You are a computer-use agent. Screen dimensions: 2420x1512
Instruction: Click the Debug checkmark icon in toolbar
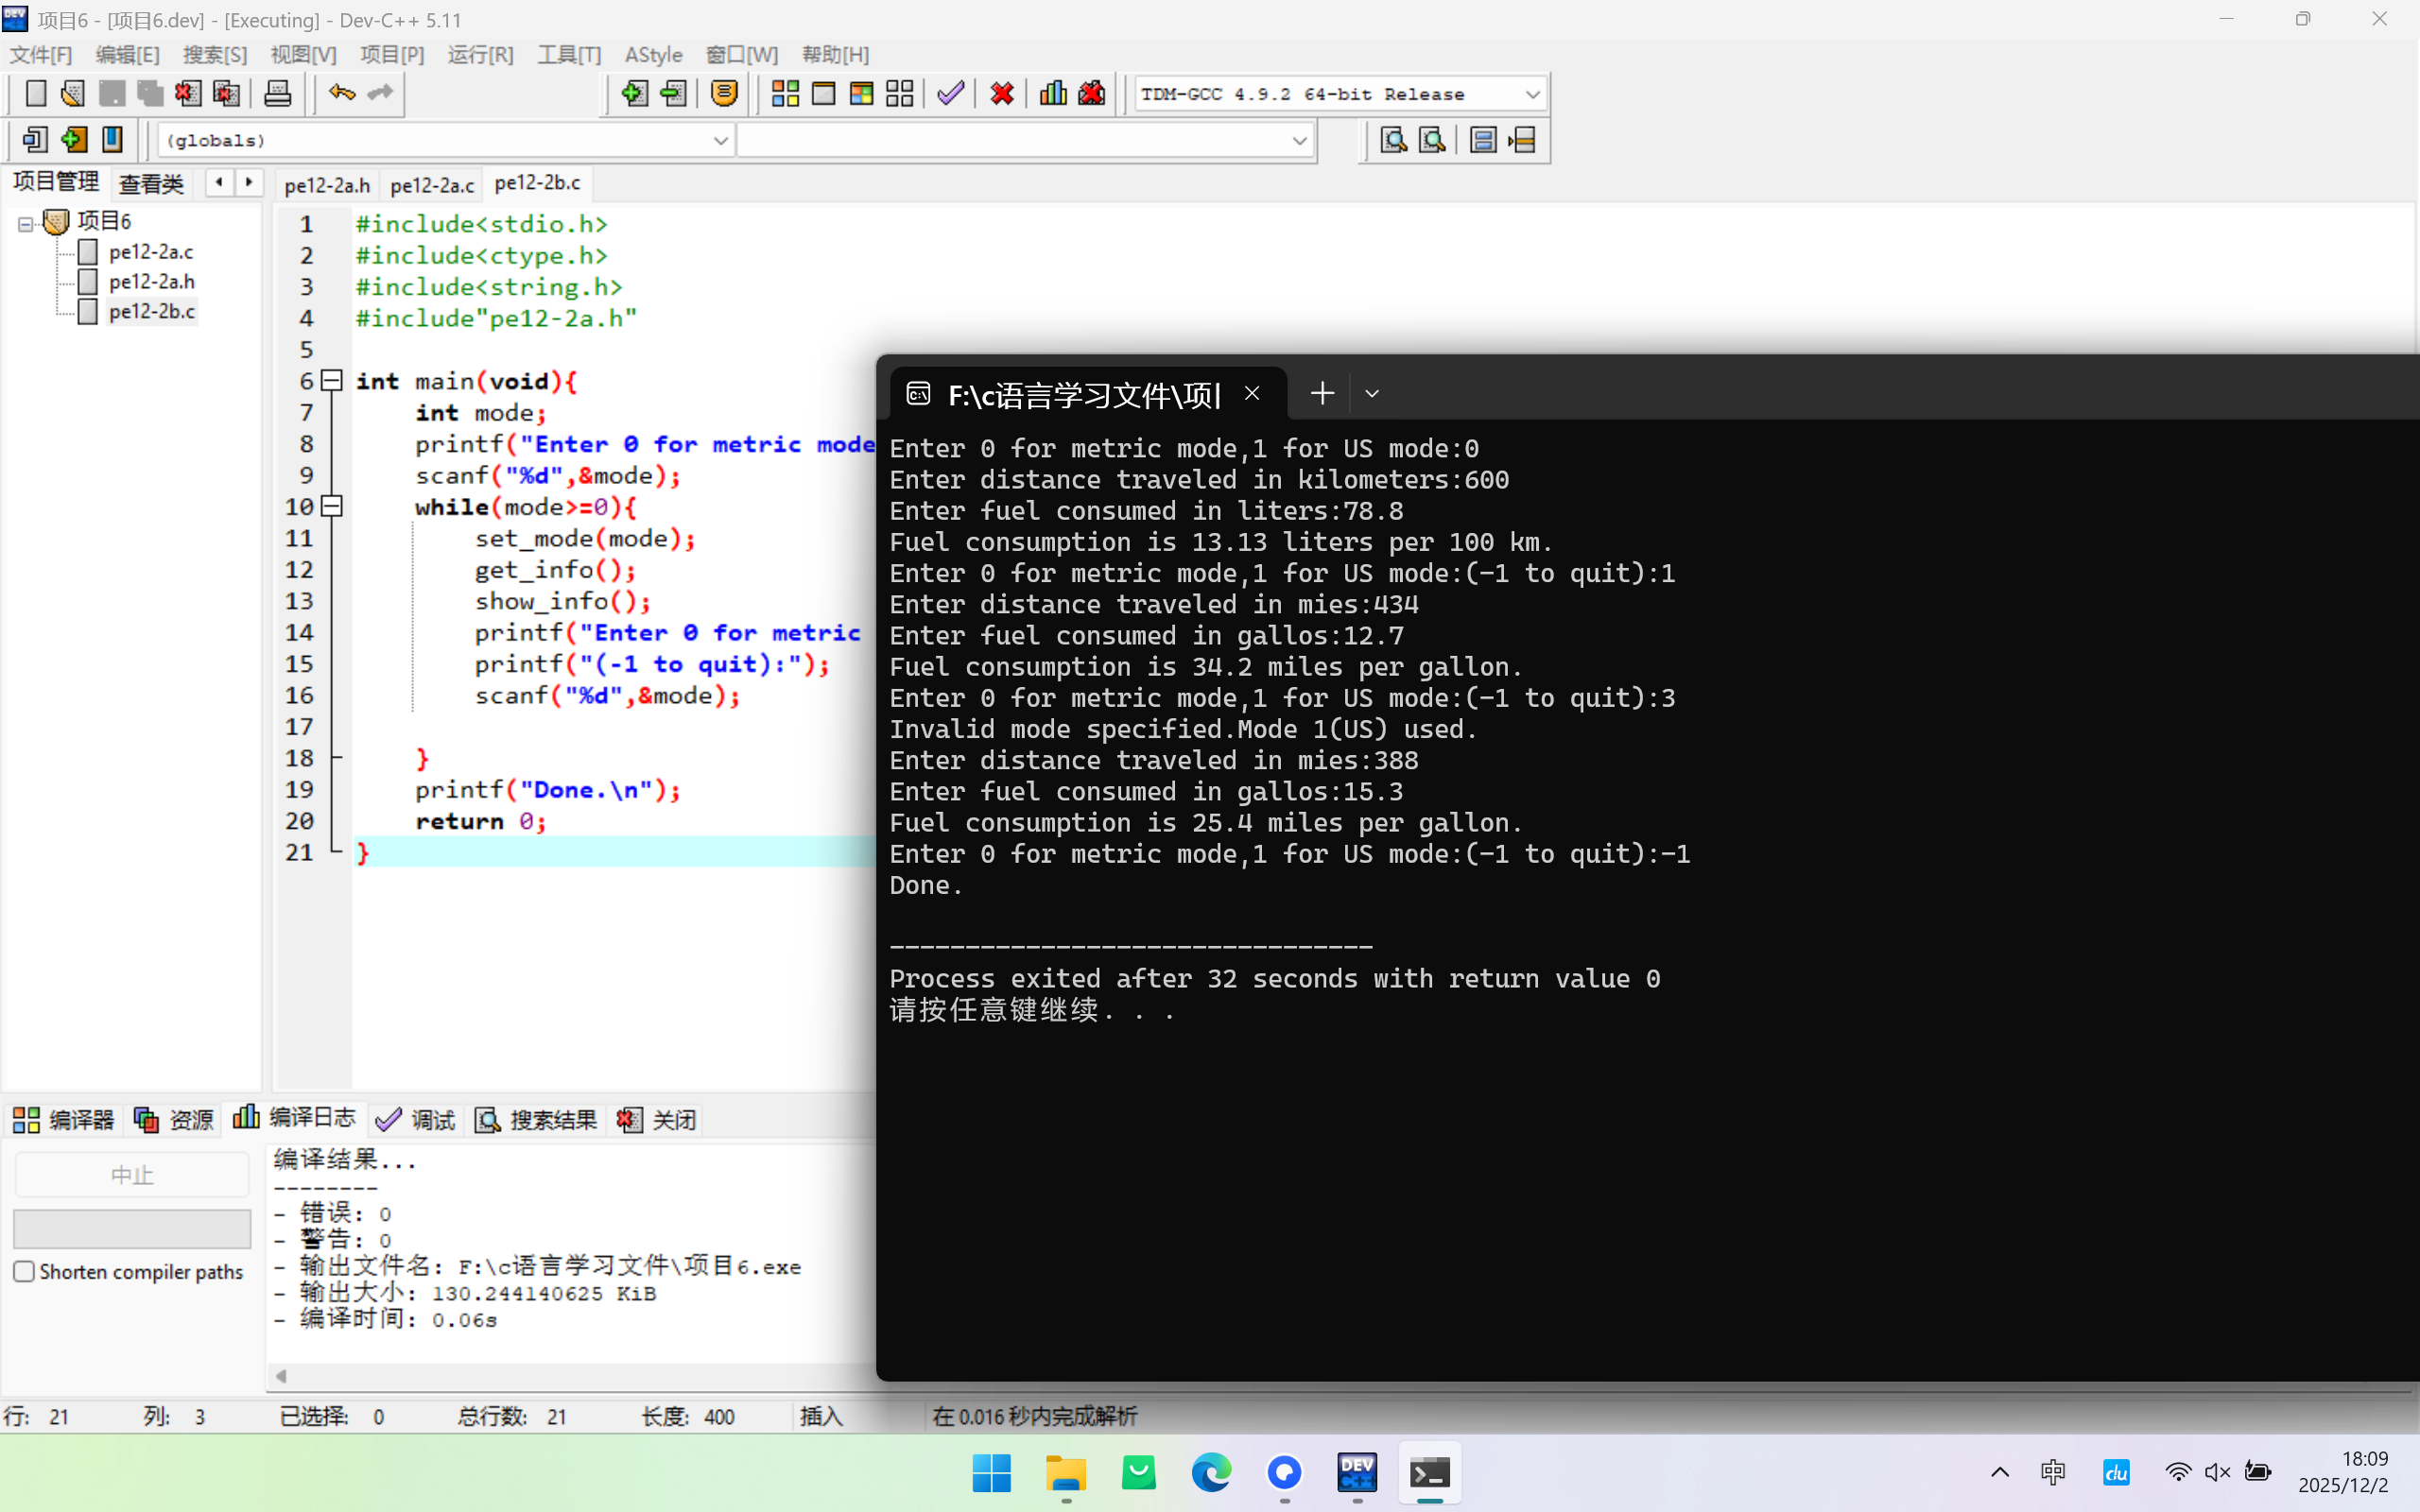tap(950, 94)
